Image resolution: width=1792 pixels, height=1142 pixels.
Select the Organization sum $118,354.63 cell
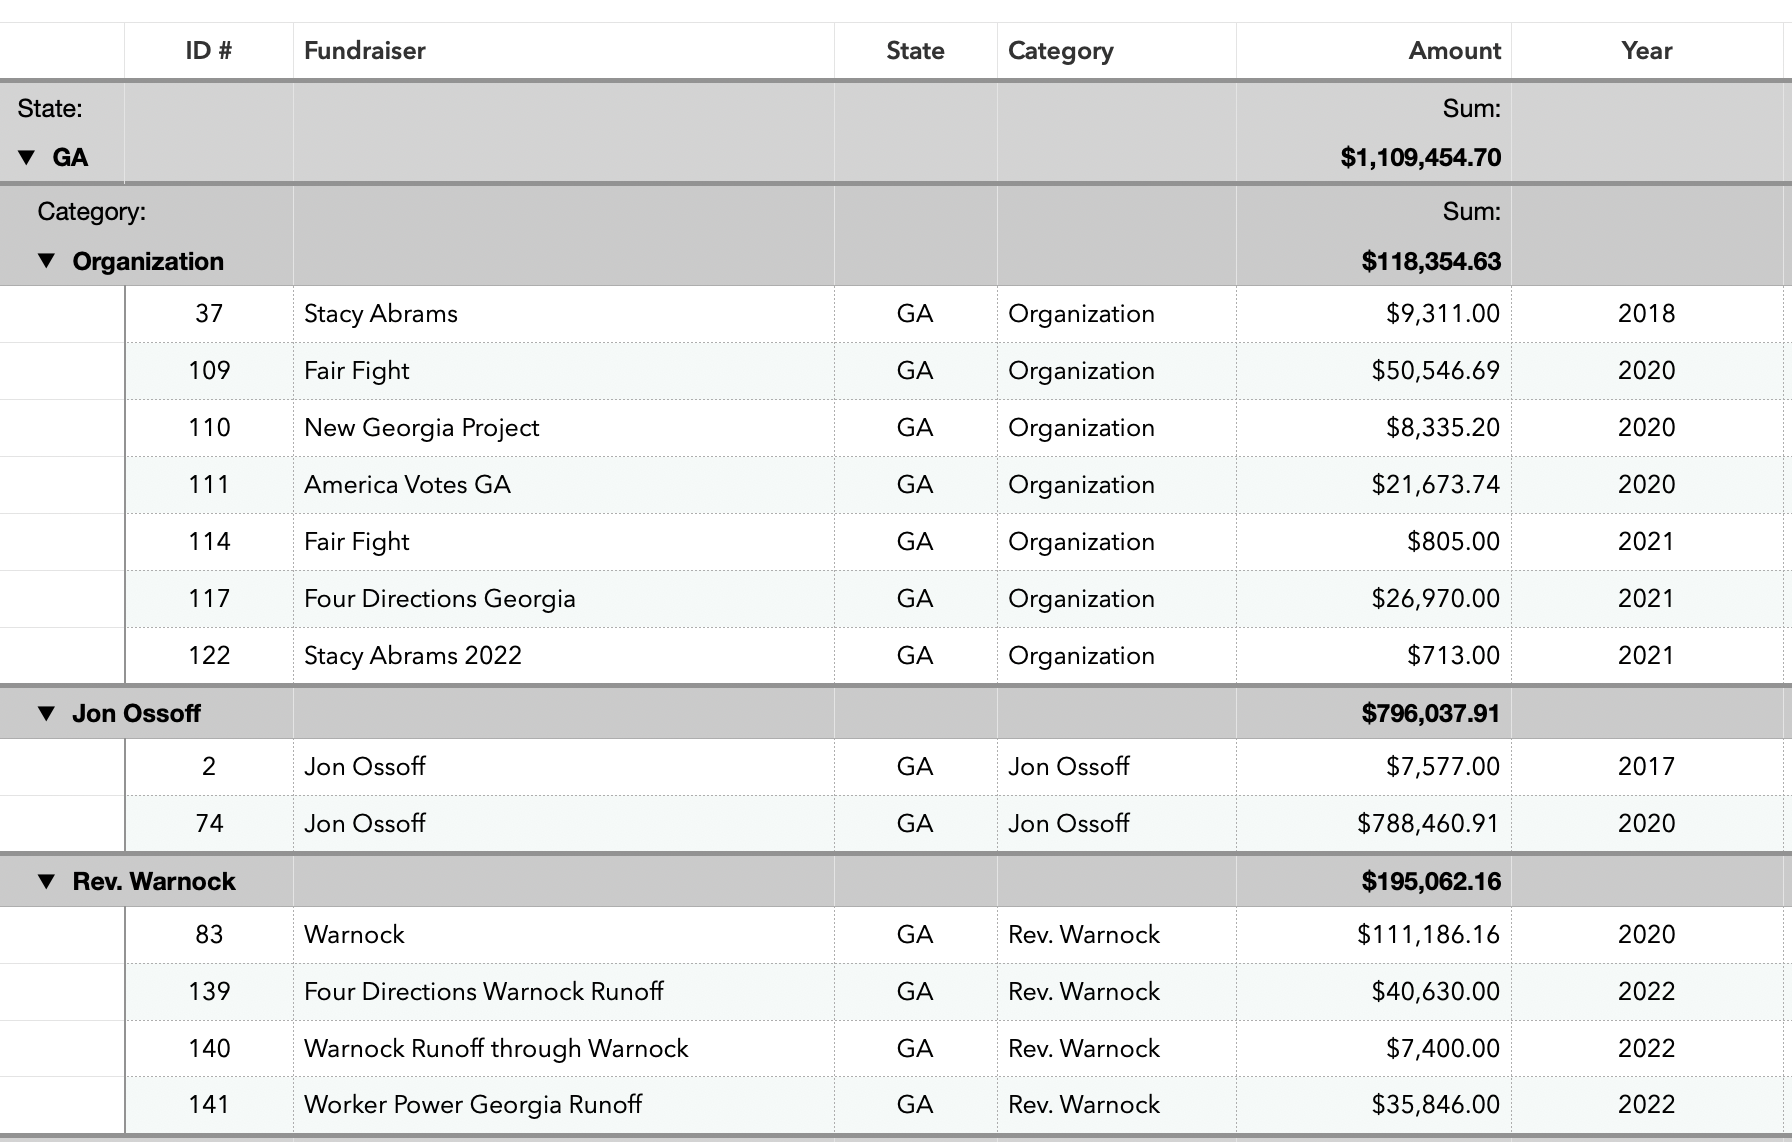1430,262
